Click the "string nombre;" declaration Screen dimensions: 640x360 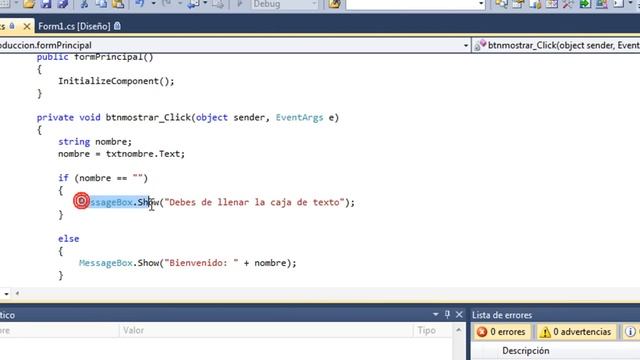[95, 142]
